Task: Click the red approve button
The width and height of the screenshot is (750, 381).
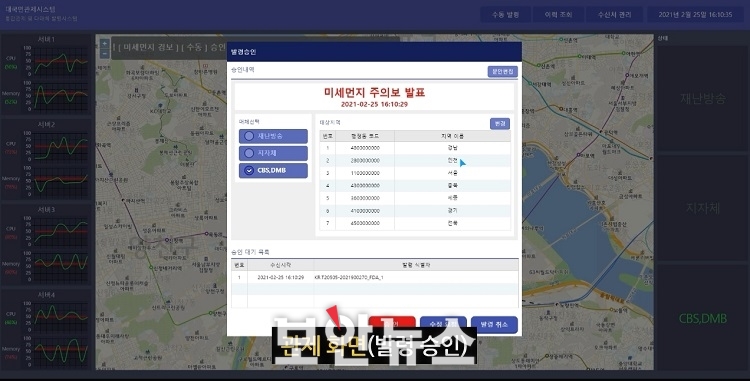Action: click(392, 323)
